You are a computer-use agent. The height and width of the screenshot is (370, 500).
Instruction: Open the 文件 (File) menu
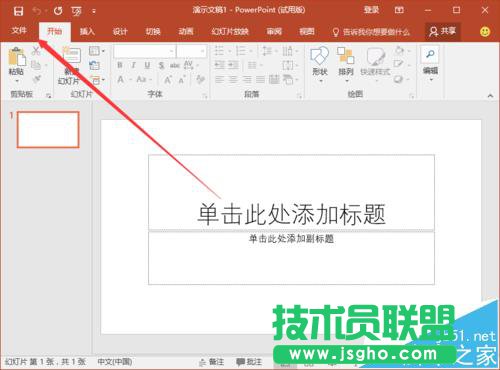[19, 31]
